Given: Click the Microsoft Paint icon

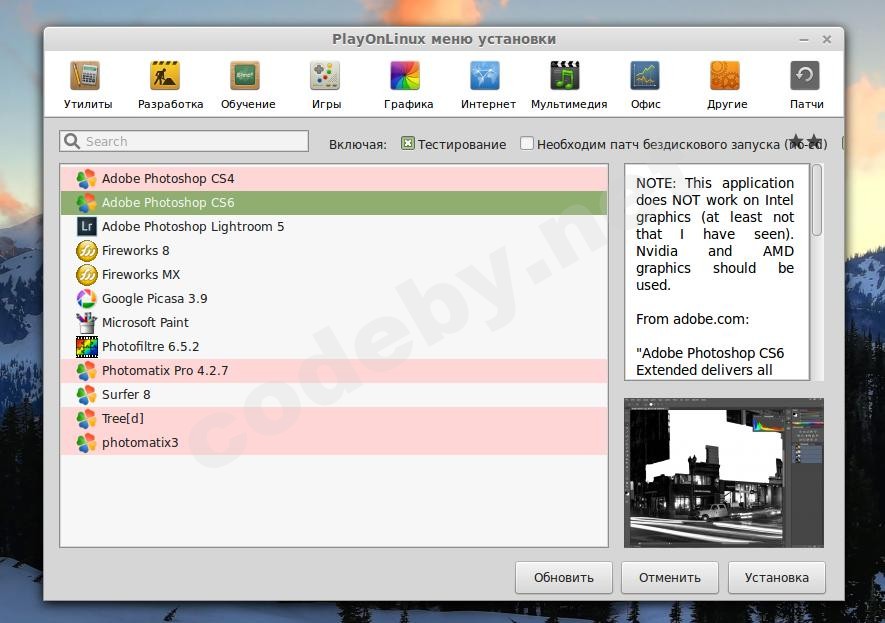Looking at the screenshot, I should point(86,322).
